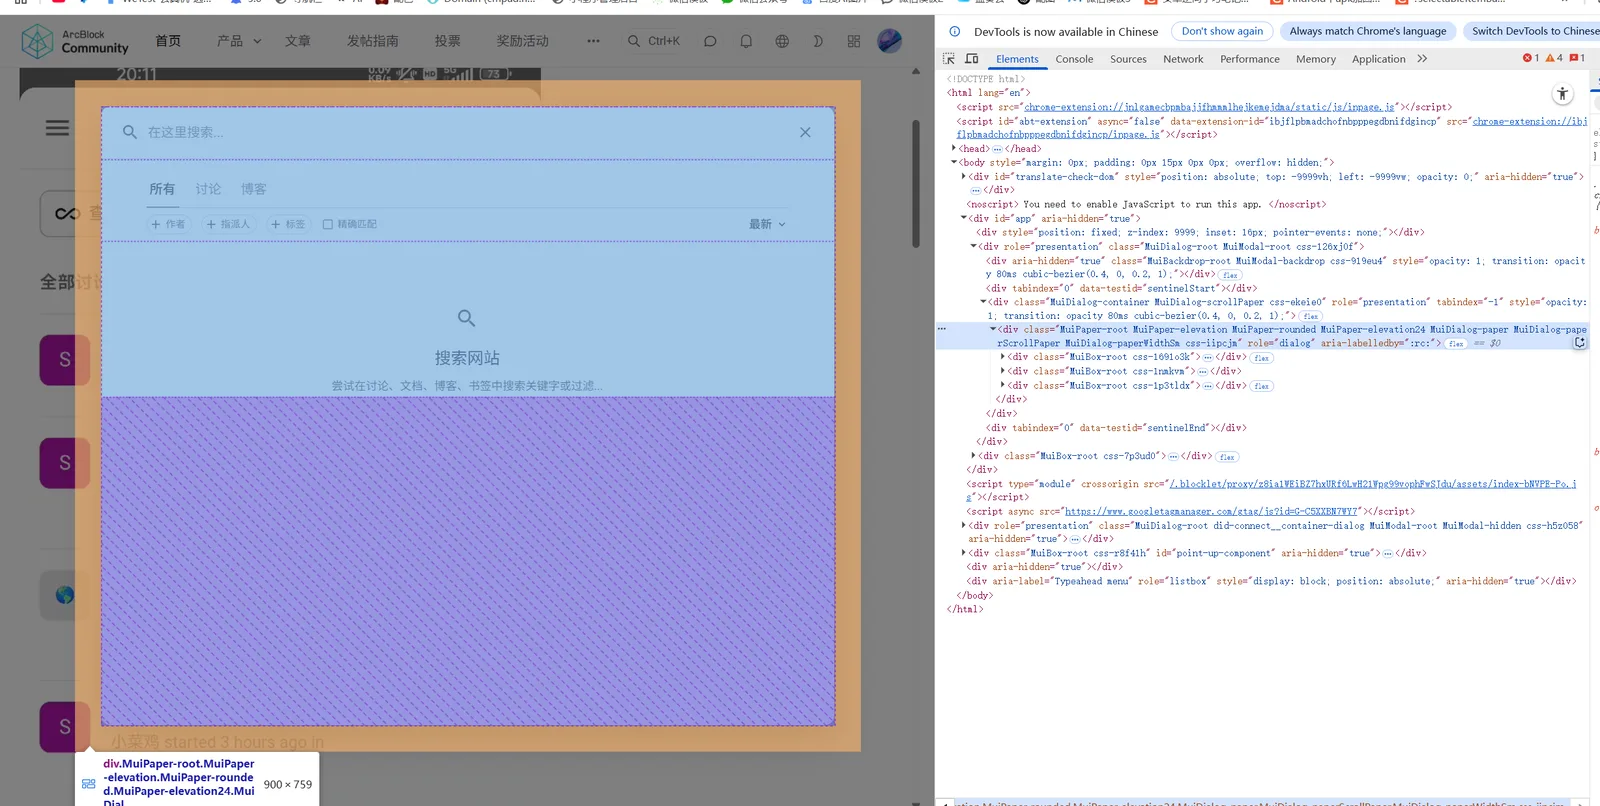Image resolution: width=1600 pixels, height=806 pixels.
Task: Toggle the DevTools device toolbar
Action: pos(971,59)
